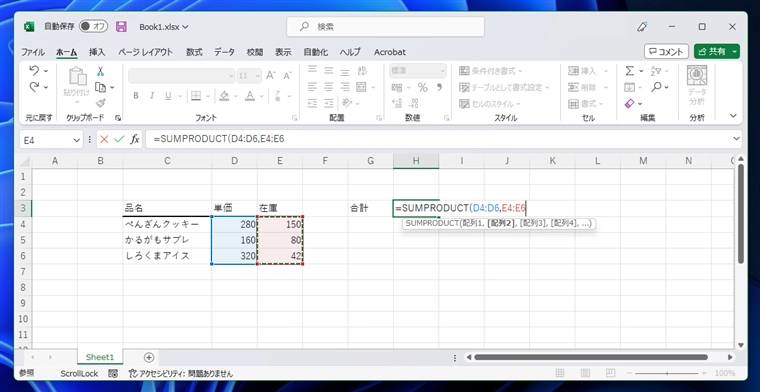Screen dimensions: 760x392
Task: Add a new sheet with plus button
Action: 149,357
